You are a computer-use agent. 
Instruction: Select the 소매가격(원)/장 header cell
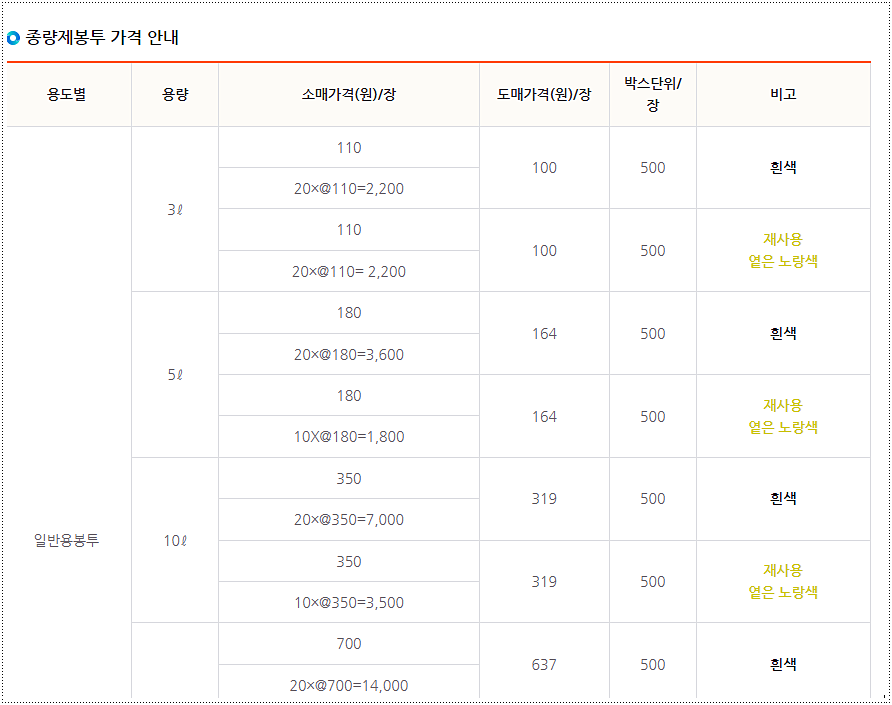348,94
